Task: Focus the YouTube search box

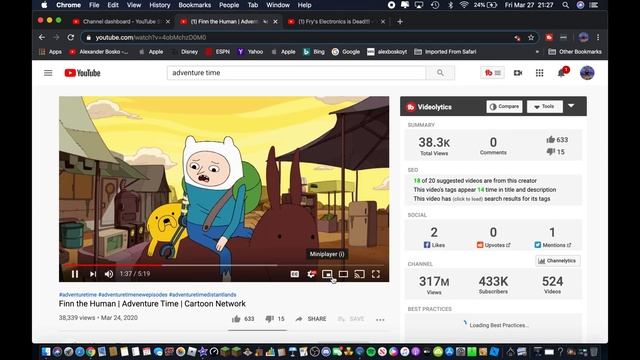Action: [x=296, y=73]
